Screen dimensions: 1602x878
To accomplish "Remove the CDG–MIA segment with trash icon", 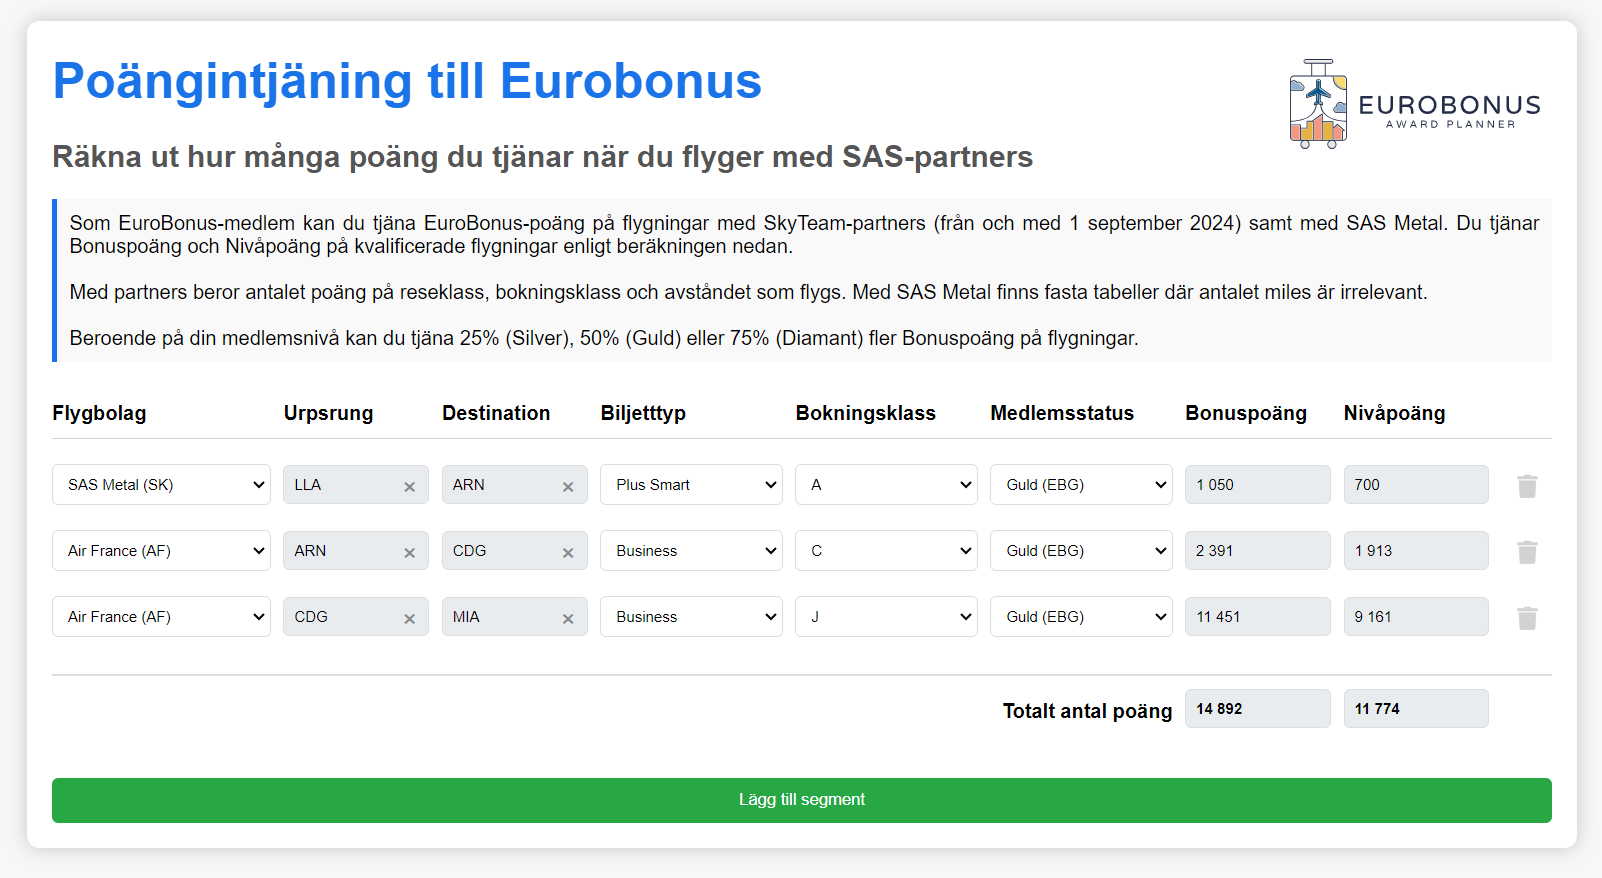I will pyautogui.click(x=1526, y=618).
